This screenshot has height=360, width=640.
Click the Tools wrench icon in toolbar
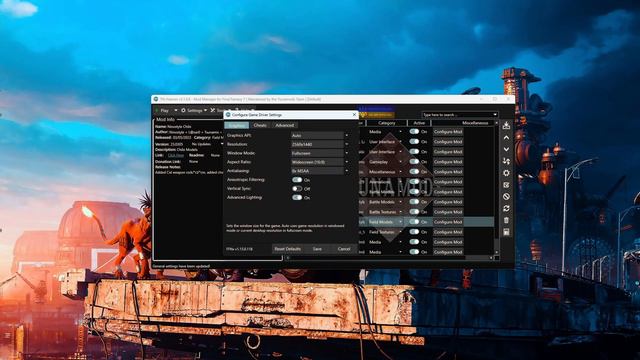pyautogui.click(x=213, y=110)
